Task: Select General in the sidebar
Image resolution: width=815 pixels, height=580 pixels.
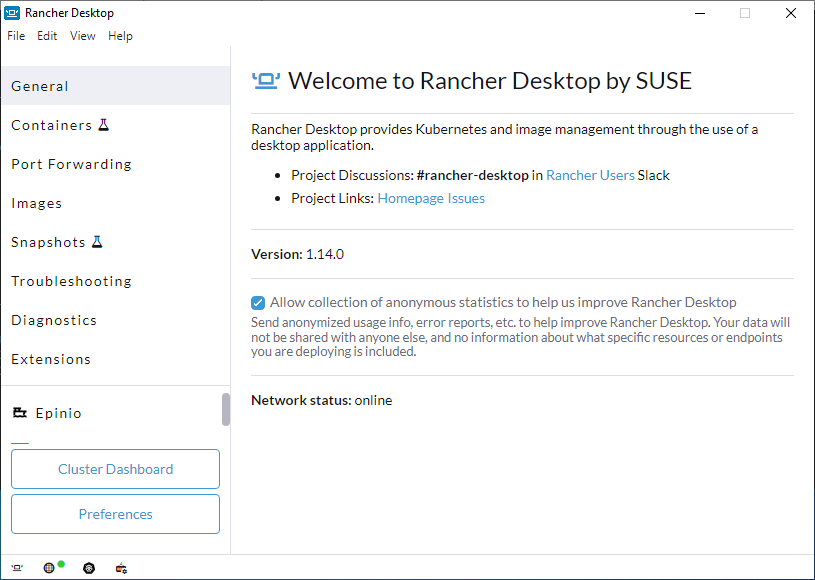Action: coord(115,86)
